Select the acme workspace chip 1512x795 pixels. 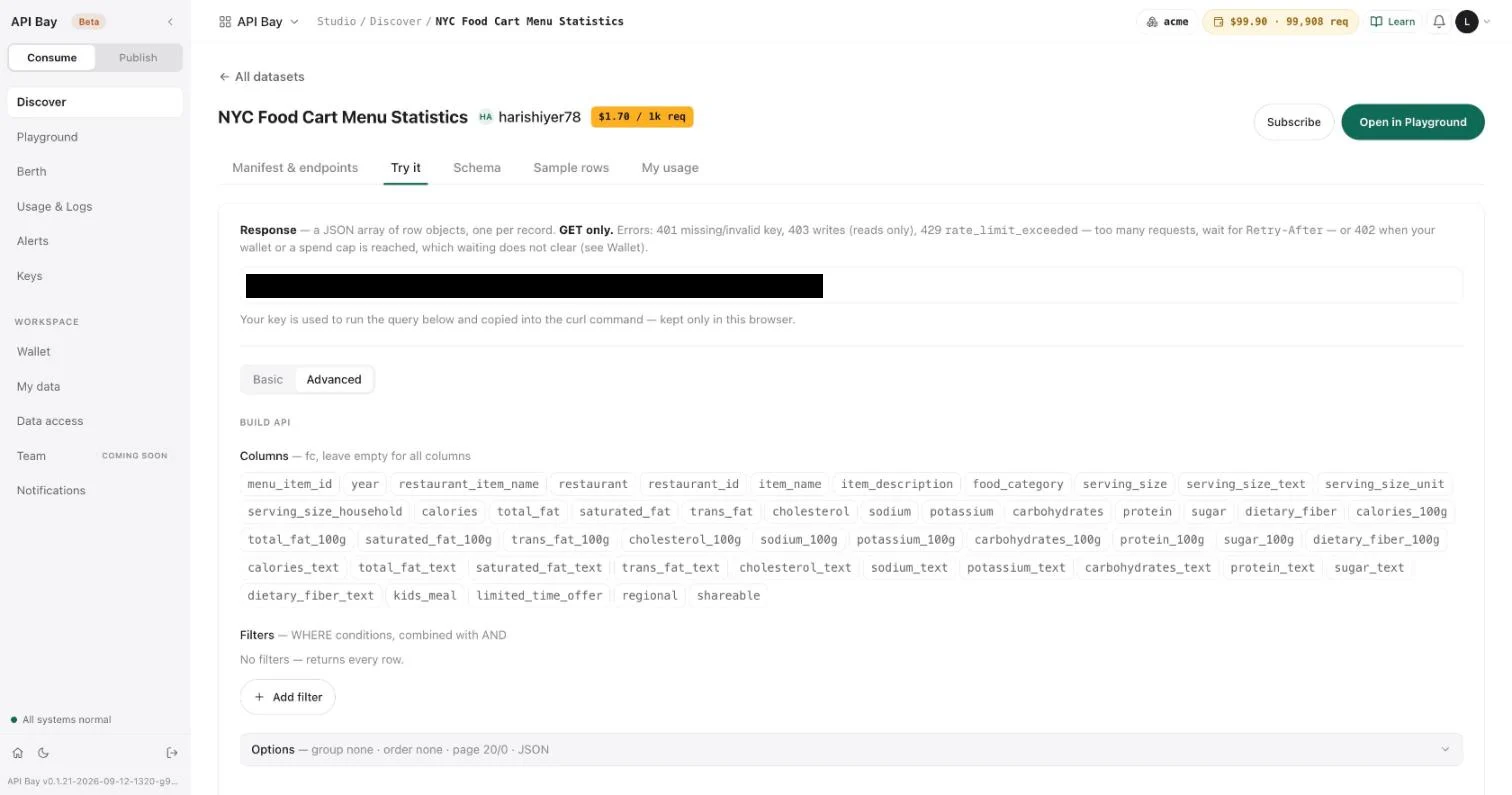1167,21
